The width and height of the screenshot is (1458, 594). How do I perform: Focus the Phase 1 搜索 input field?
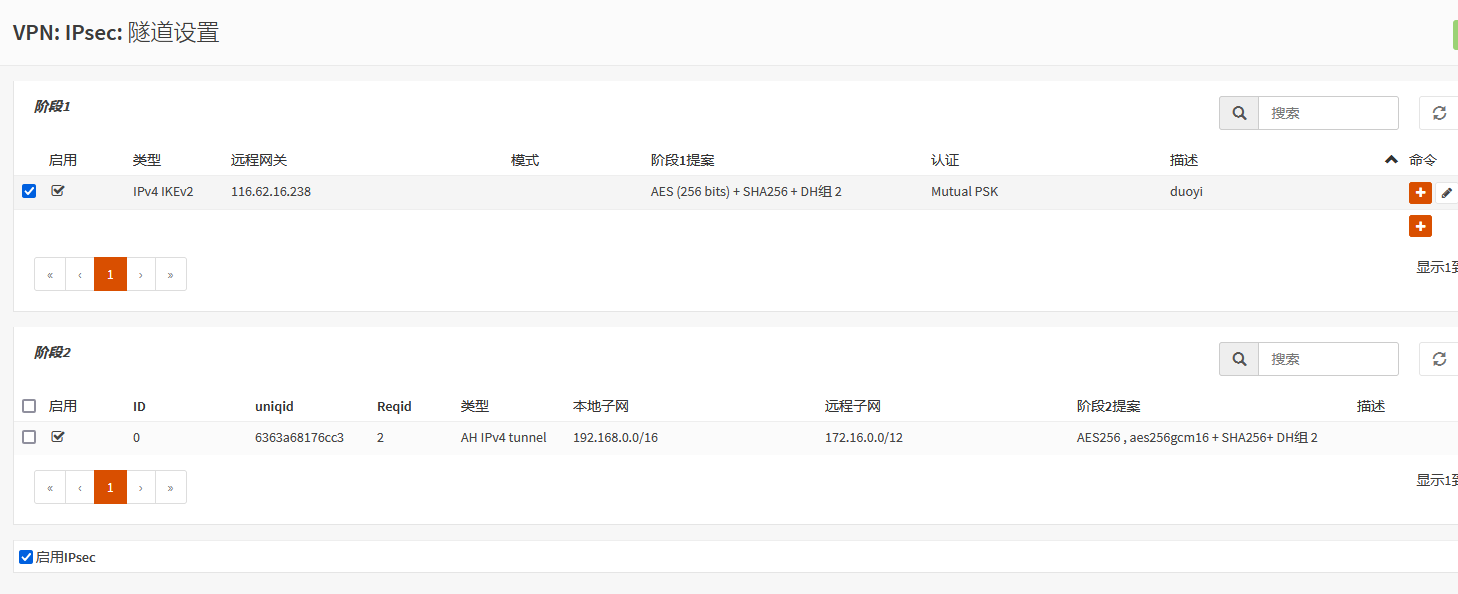point(1327,113)
